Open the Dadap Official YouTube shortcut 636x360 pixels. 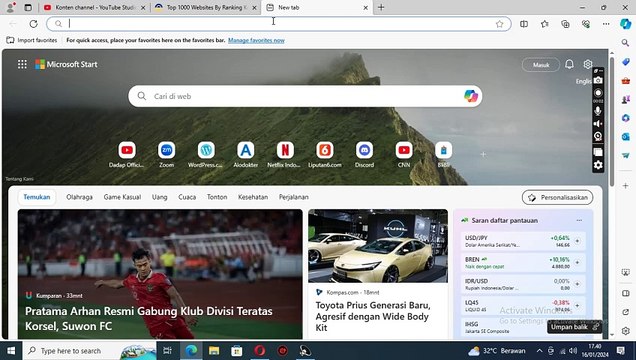pyautogui.click(x=127, y=150)
